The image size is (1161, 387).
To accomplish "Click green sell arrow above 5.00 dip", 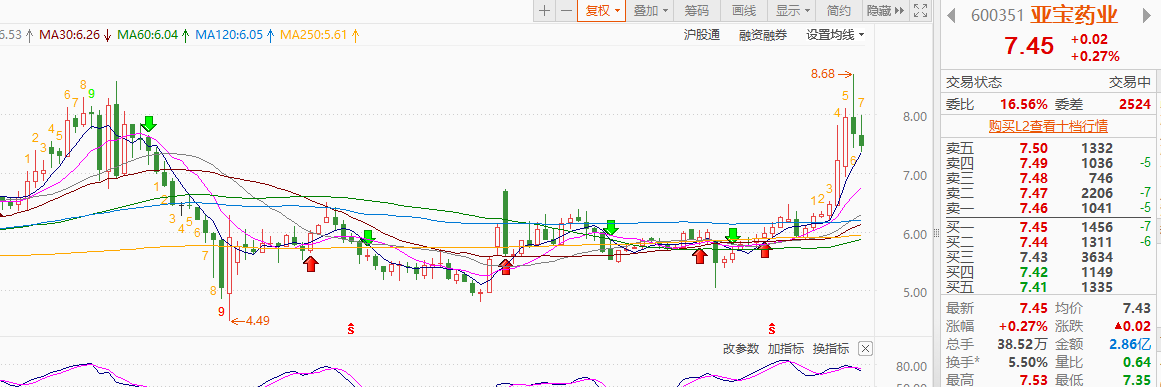I will click(x=732, y=236).
